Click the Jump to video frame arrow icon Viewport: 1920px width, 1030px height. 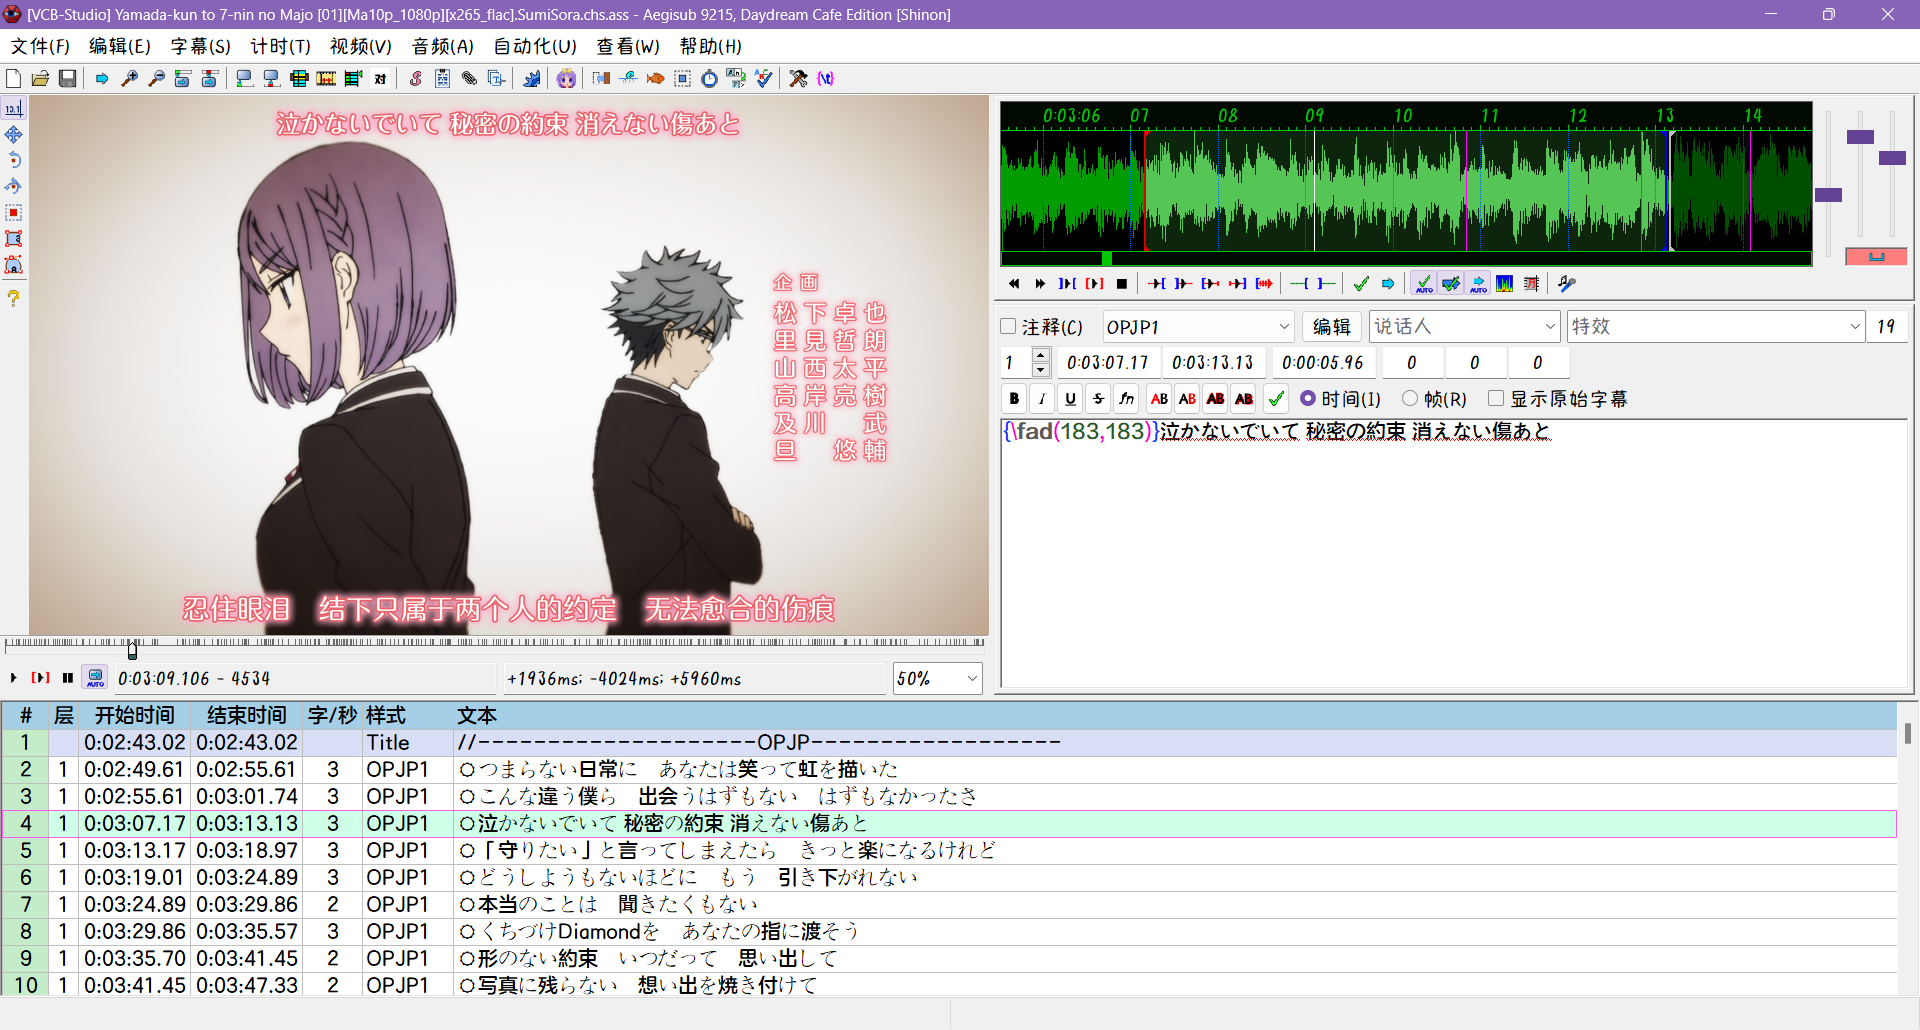coord(102,79)
